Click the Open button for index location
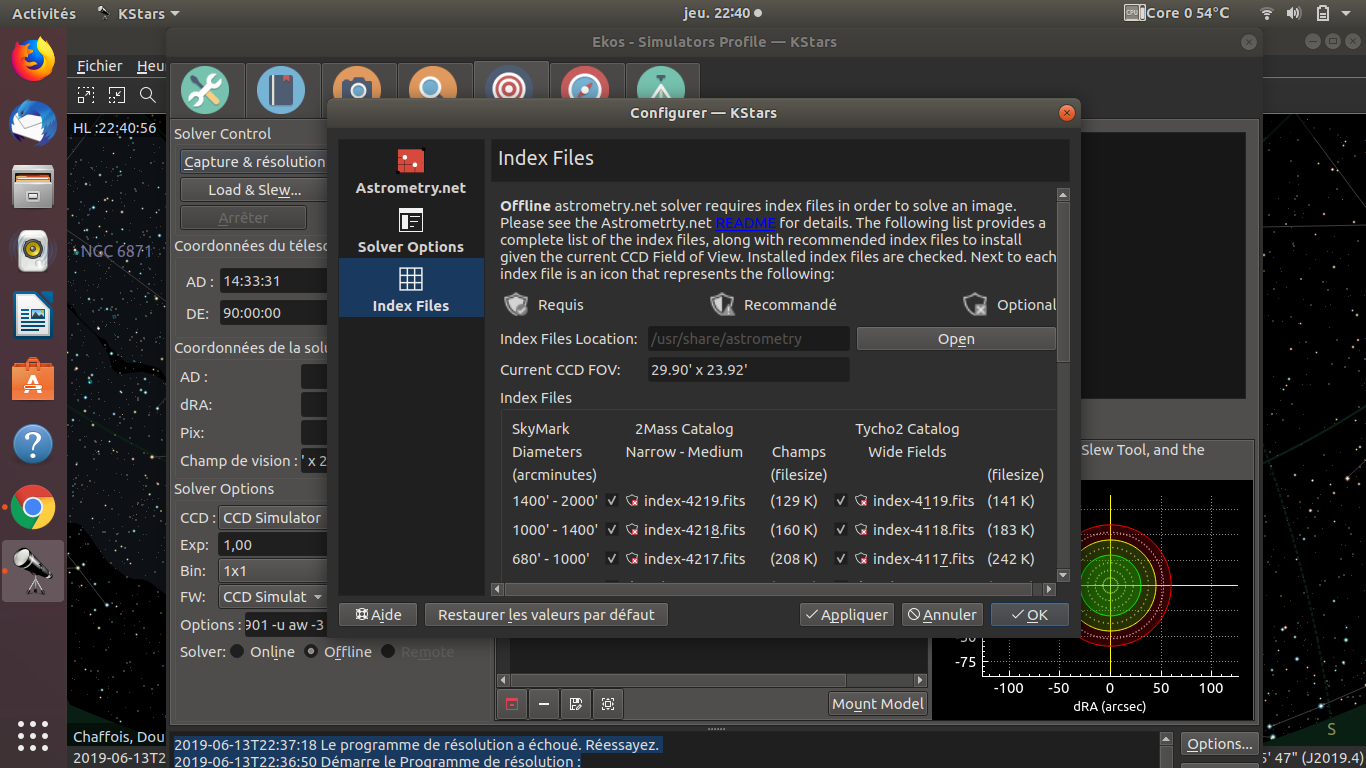 point(956,339)
